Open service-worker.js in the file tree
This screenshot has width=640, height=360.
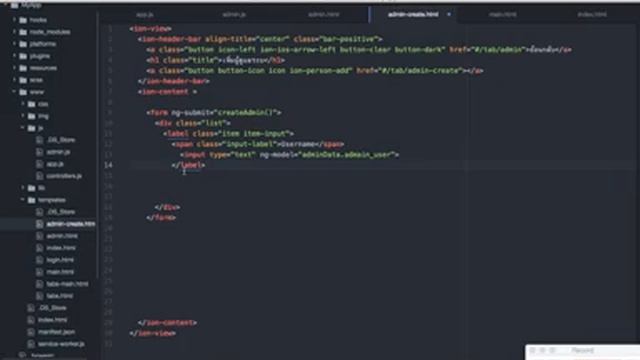(61, 344)
